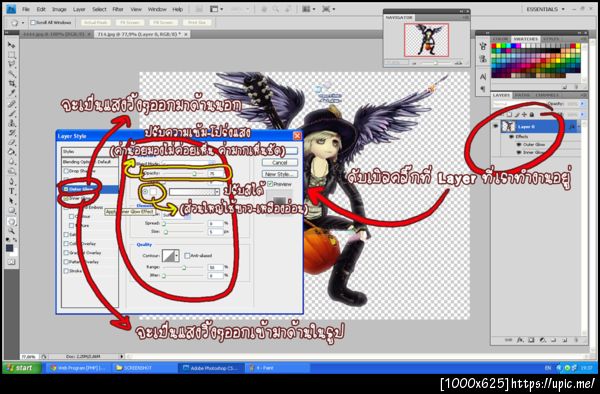This screenshot has width=600, height=394.
Task: Open the Character panel icon in the dock
Action: click(483, 77)
